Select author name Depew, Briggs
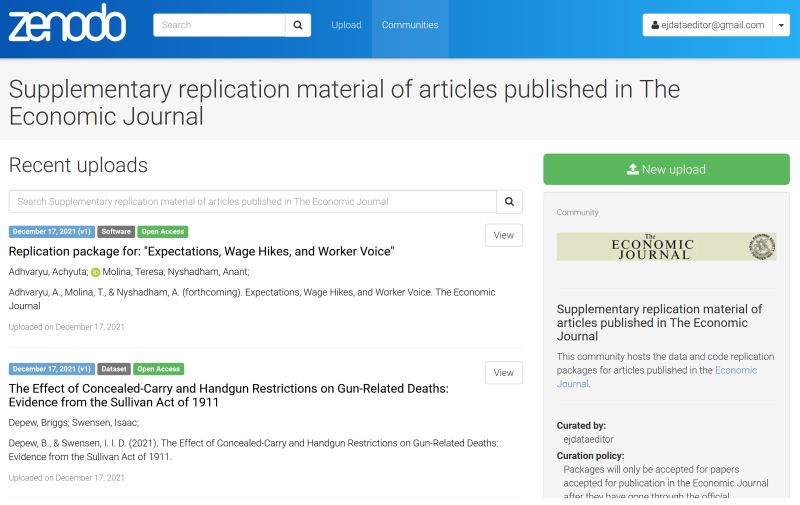The height and width of the screenshot is (505, 800). coord(38,423)
